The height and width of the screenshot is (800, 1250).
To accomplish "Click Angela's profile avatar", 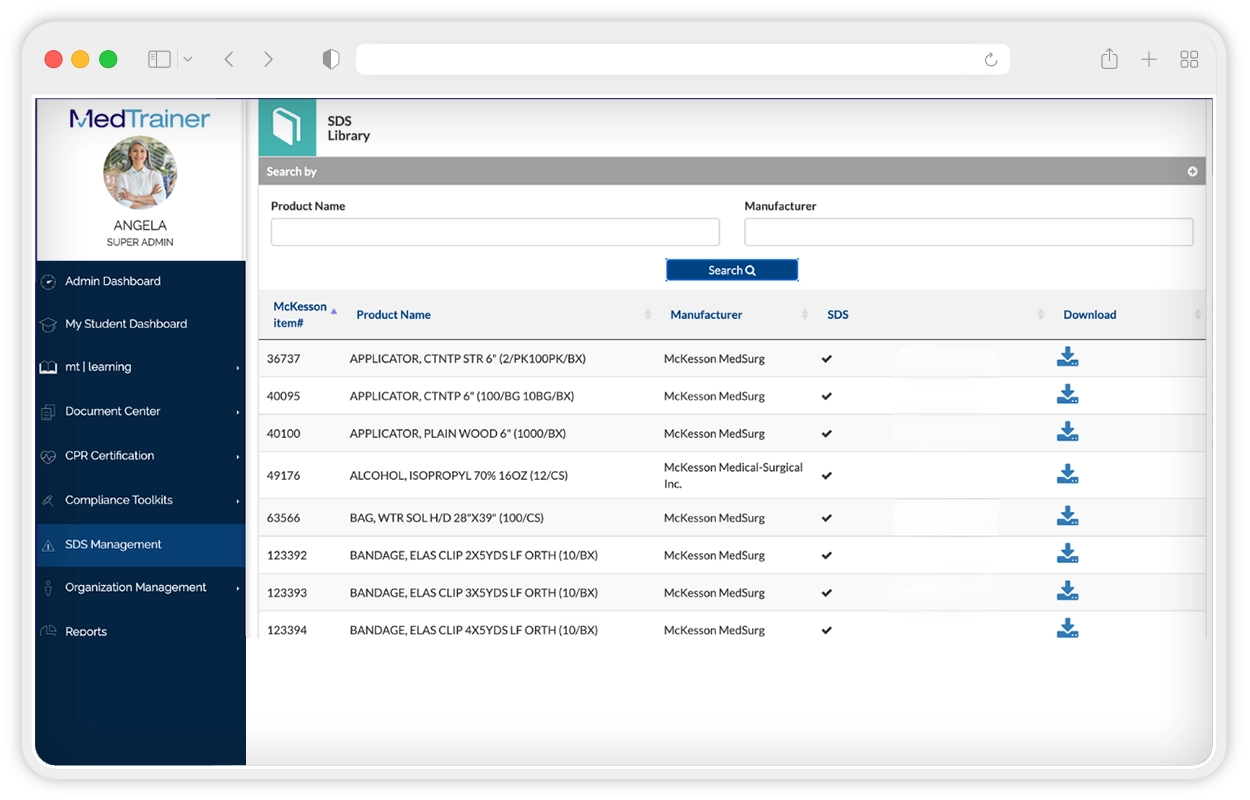I will coord(140,173).
